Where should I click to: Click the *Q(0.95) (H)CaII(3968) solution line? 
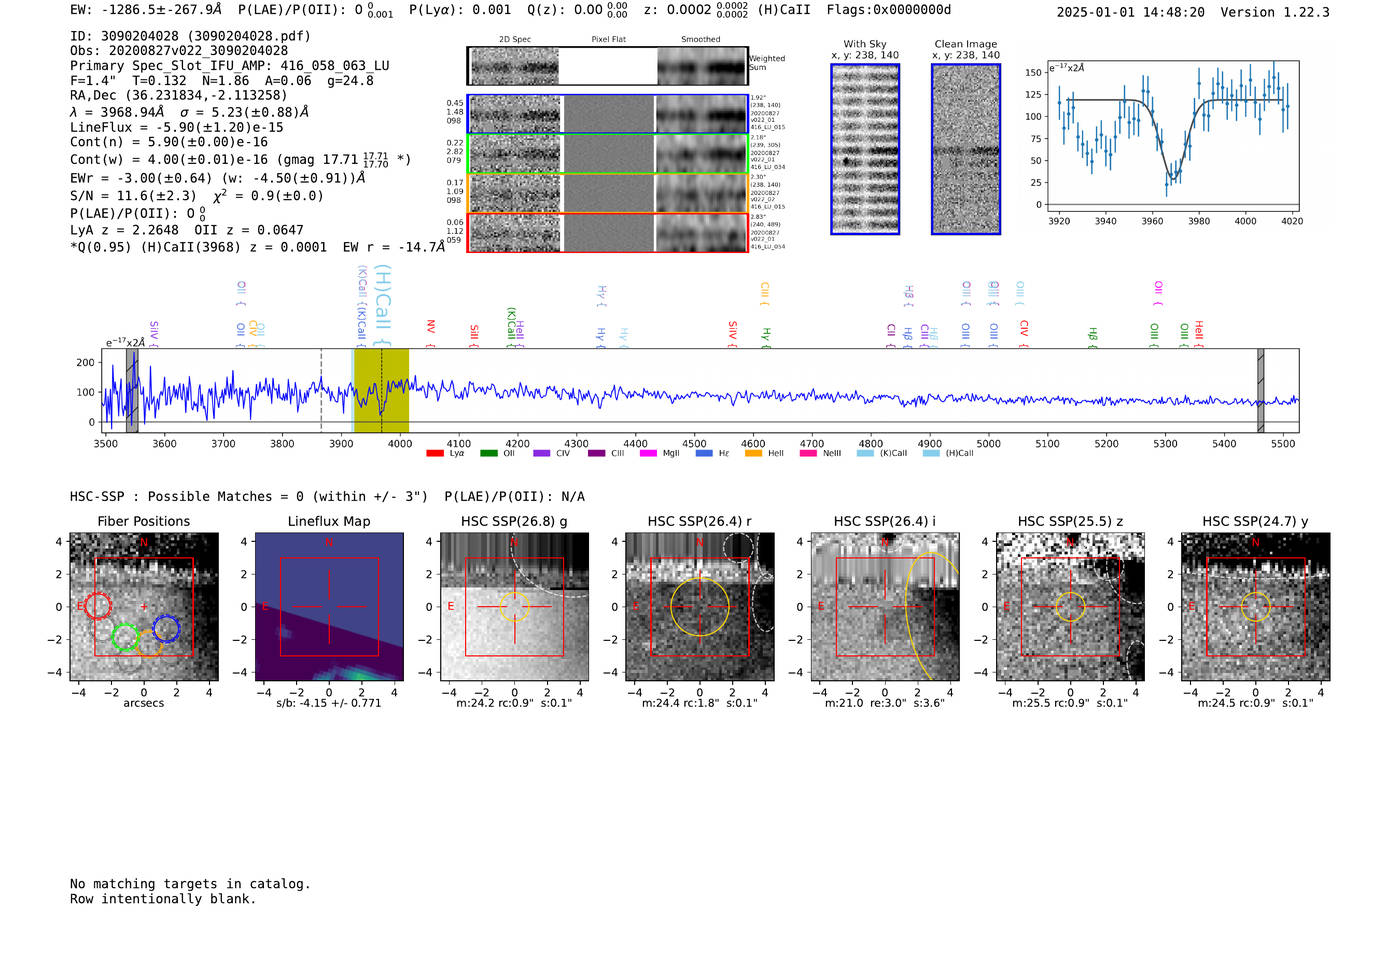[x=258, y=247]
